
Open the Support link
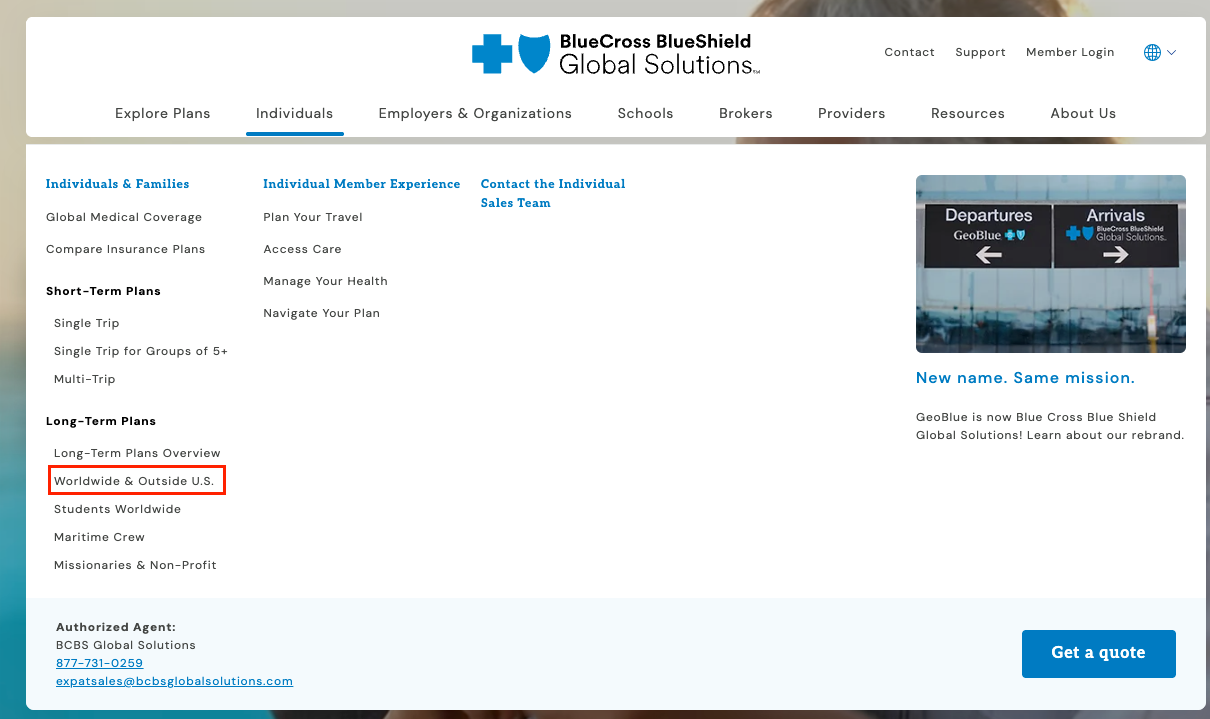[x=980, y=52]
